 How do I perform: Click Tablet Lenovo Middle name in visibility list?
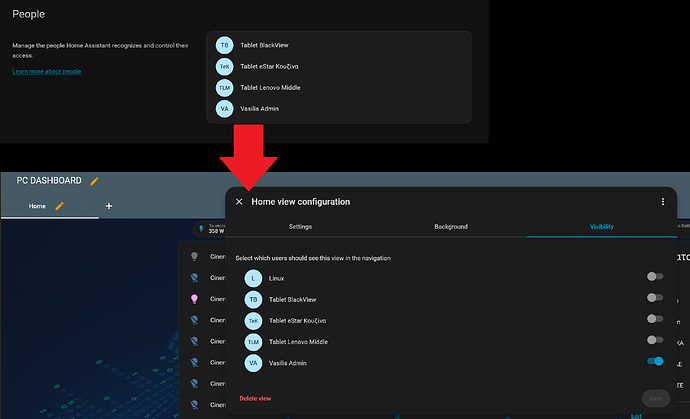(298, 342)
